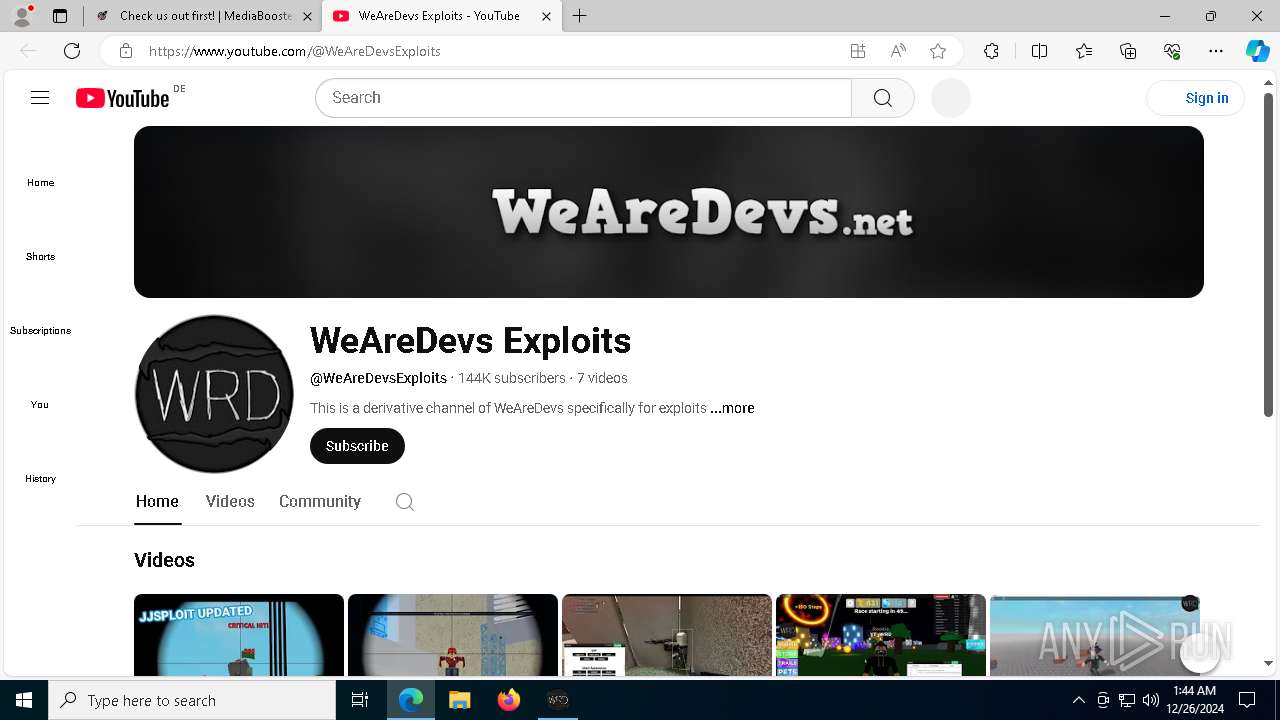
Task: Click the WeAreDevs.net channel banner
Action: click(669, 212)
